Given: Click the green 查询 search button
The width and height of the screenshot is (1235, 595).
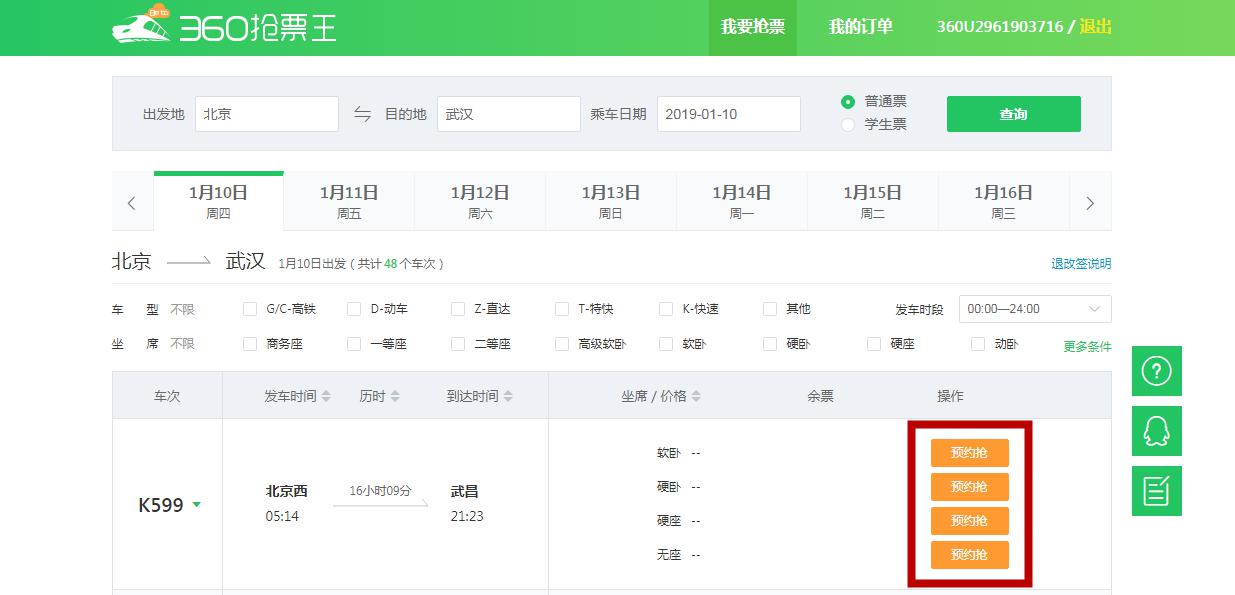Looking at the screenshot, I should coord(1013,113).
